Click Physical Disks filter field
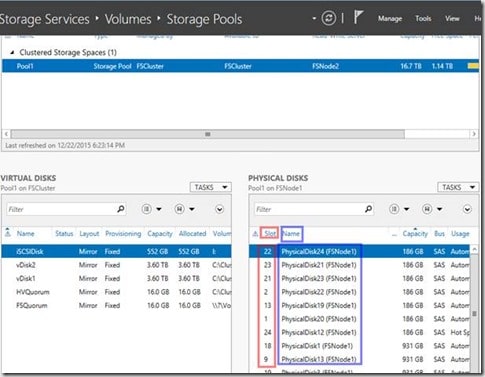The image size is (485, 377). [x=314, y=209]
